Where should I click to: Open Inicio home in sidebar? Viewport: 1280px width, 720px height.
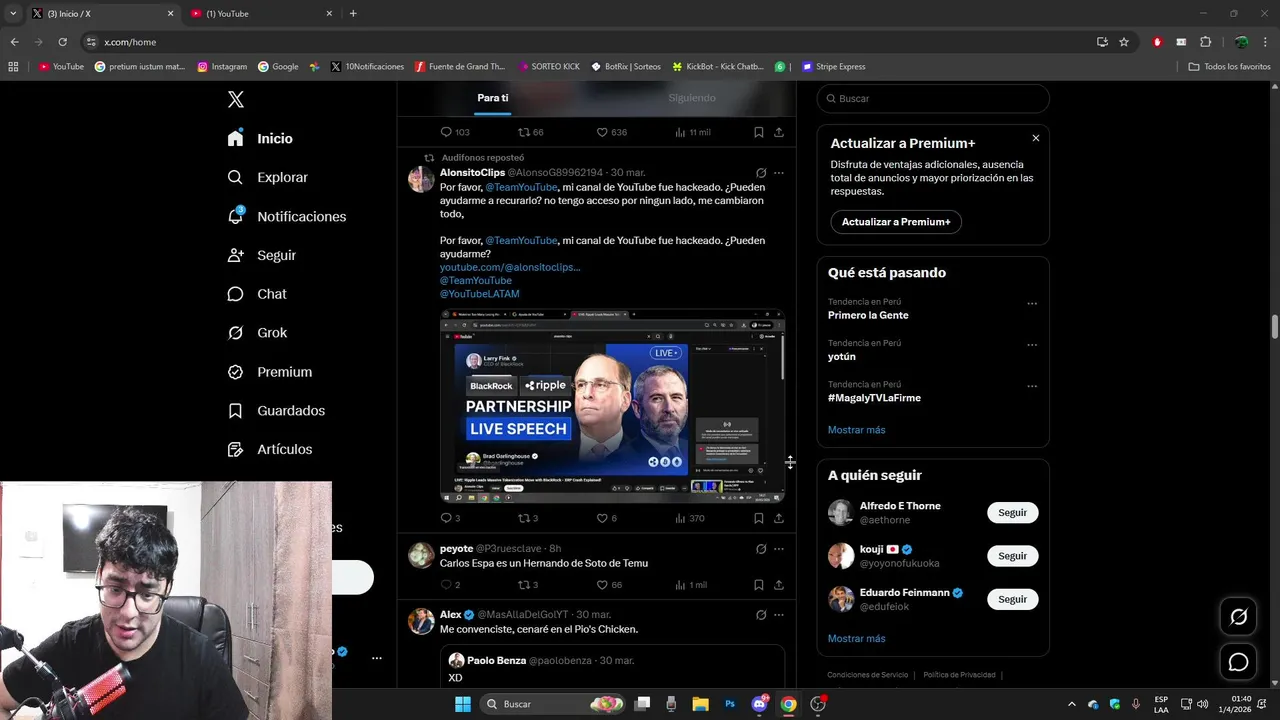(x=260, y=139)
